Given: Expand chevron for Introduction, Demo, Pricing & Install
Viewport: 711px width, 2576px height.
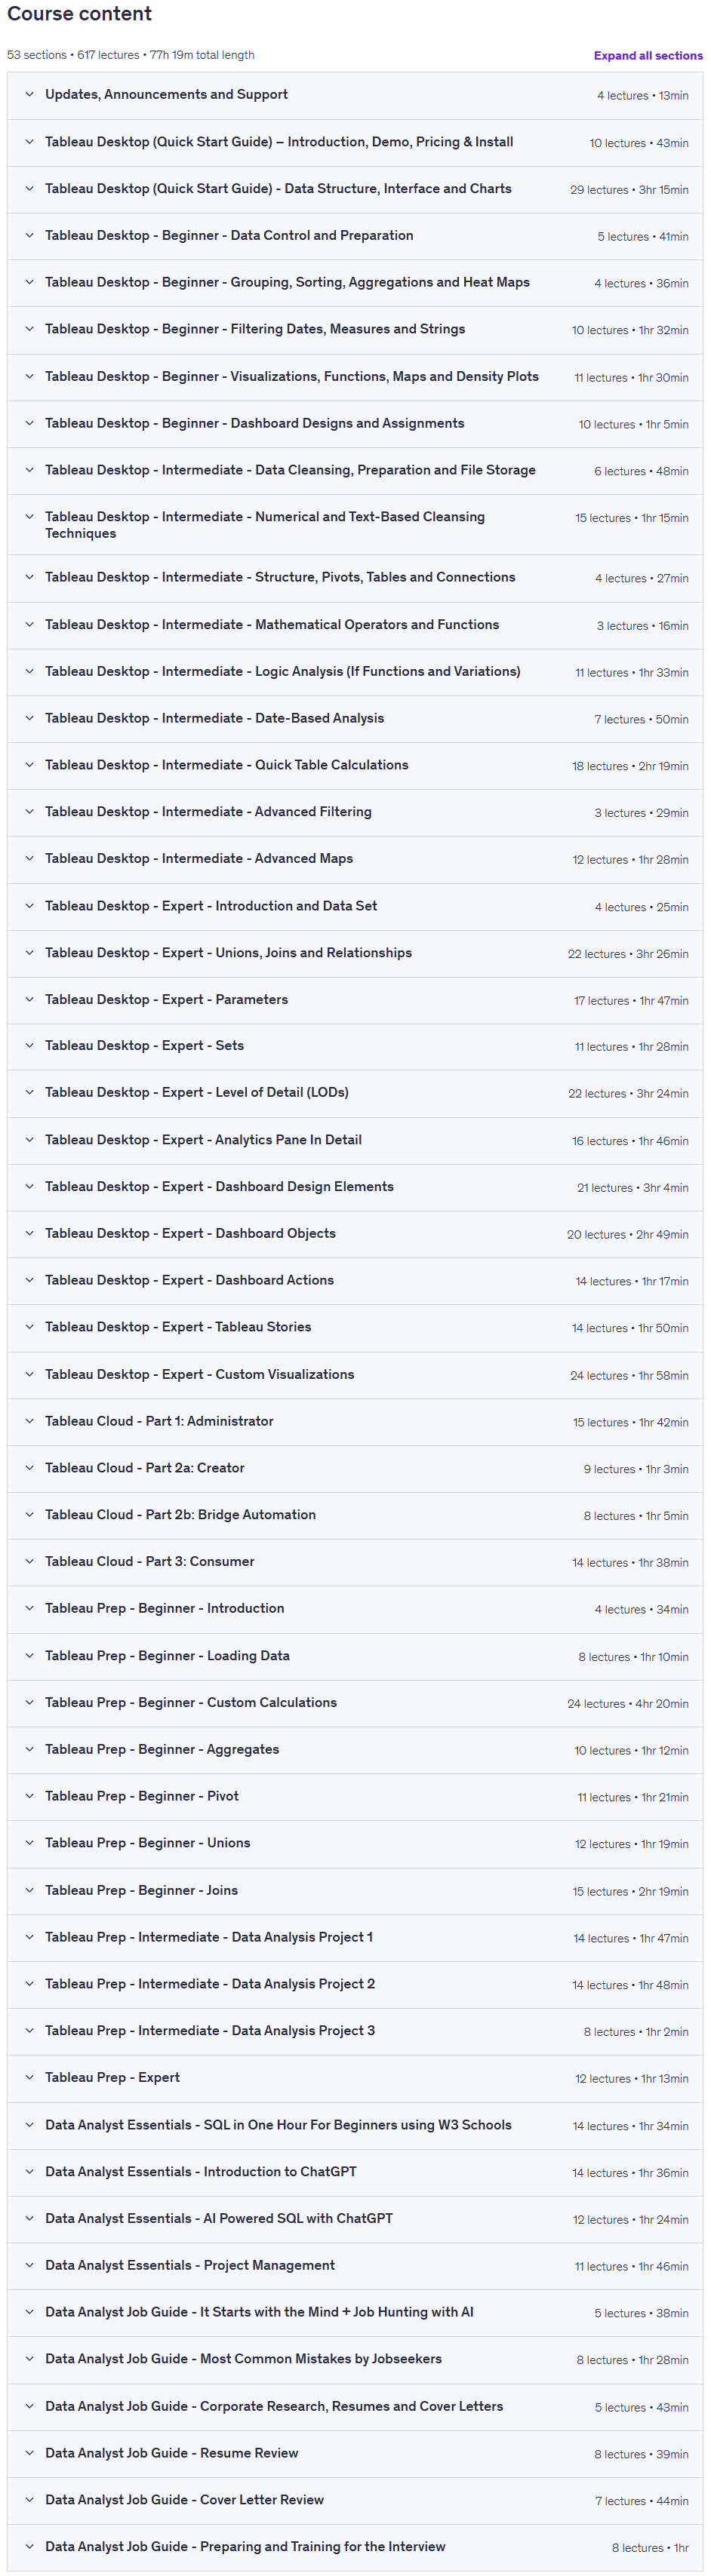Looking at the screenshot, I should click(x=29, y=142).
